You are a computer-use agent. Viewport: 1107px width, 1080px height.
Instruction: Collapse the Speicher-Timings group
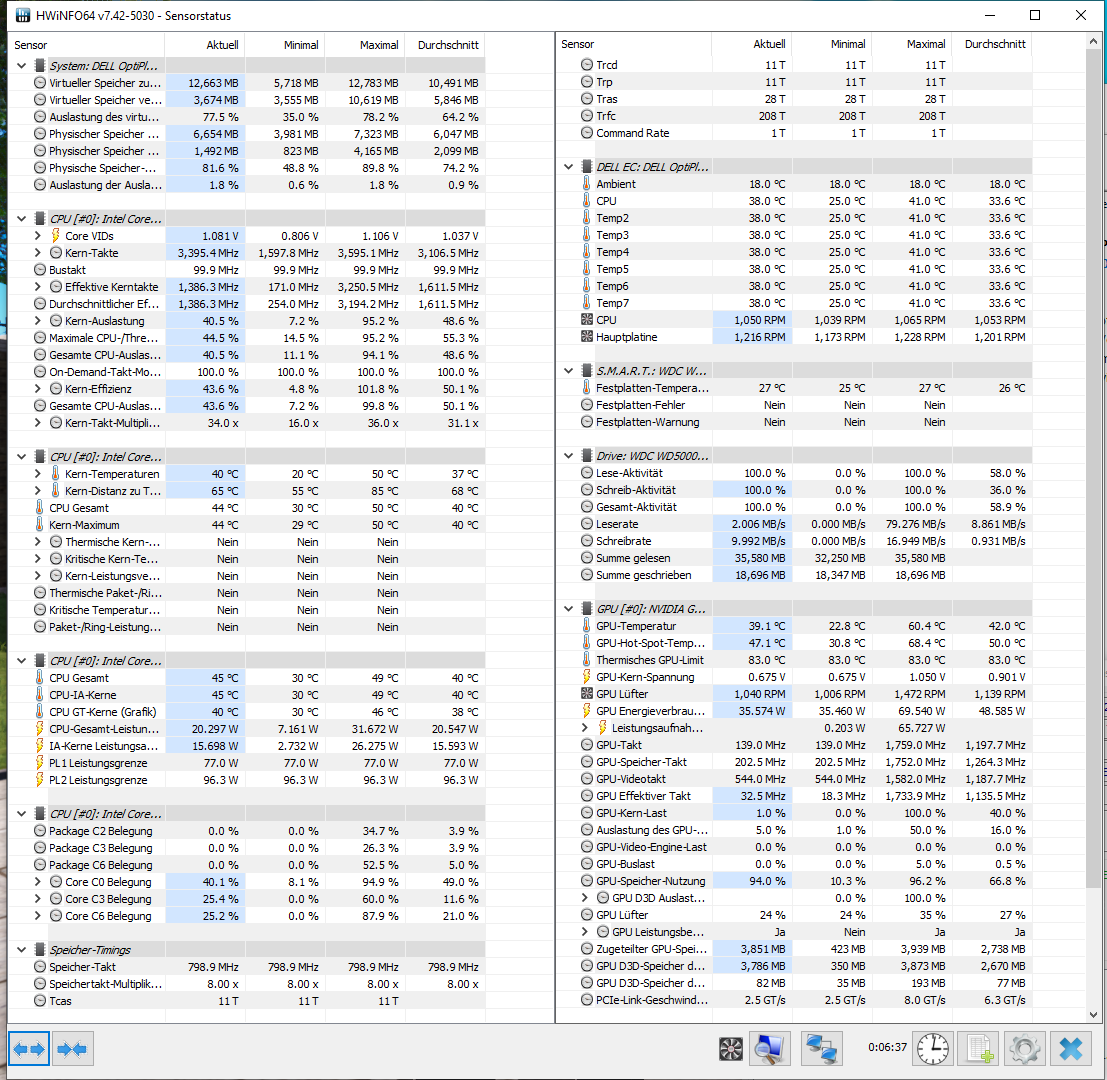[21, 950]
